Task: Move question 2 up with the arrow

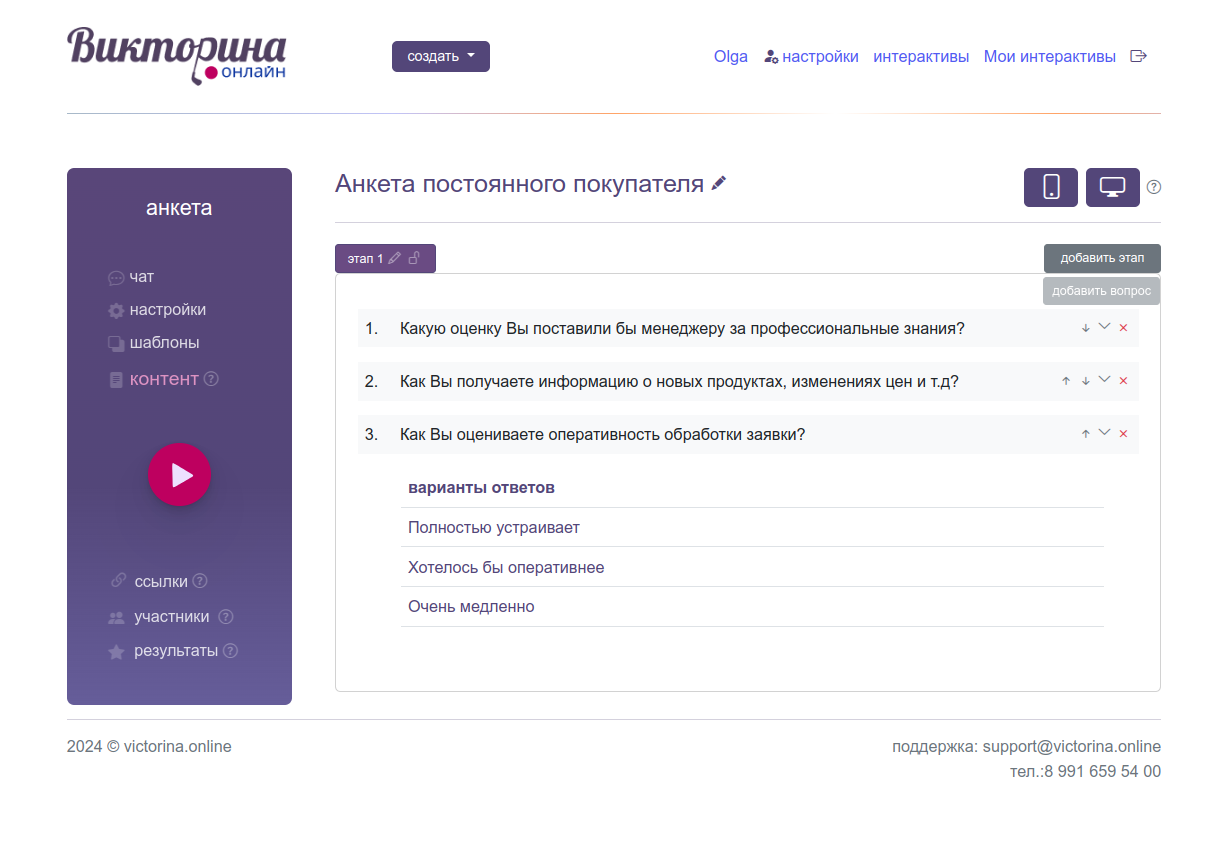Action: click(1066, 381)
